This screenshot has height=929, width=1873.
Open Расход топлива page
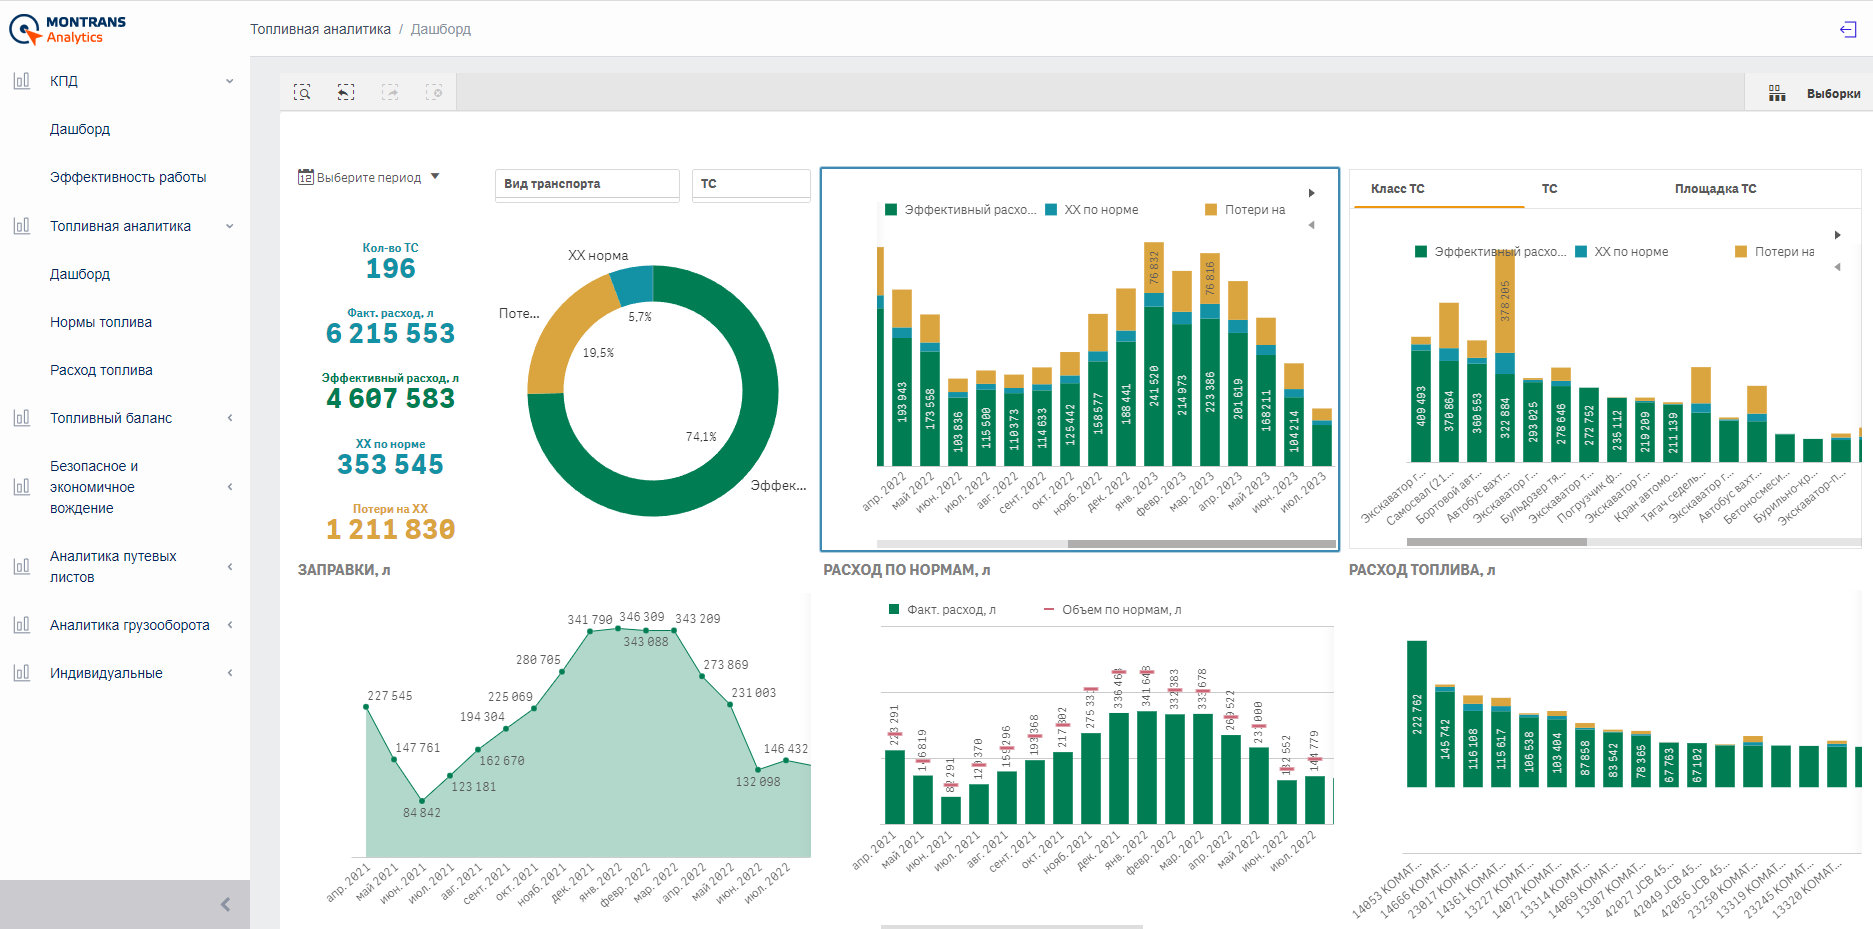[x=101, y=370]
